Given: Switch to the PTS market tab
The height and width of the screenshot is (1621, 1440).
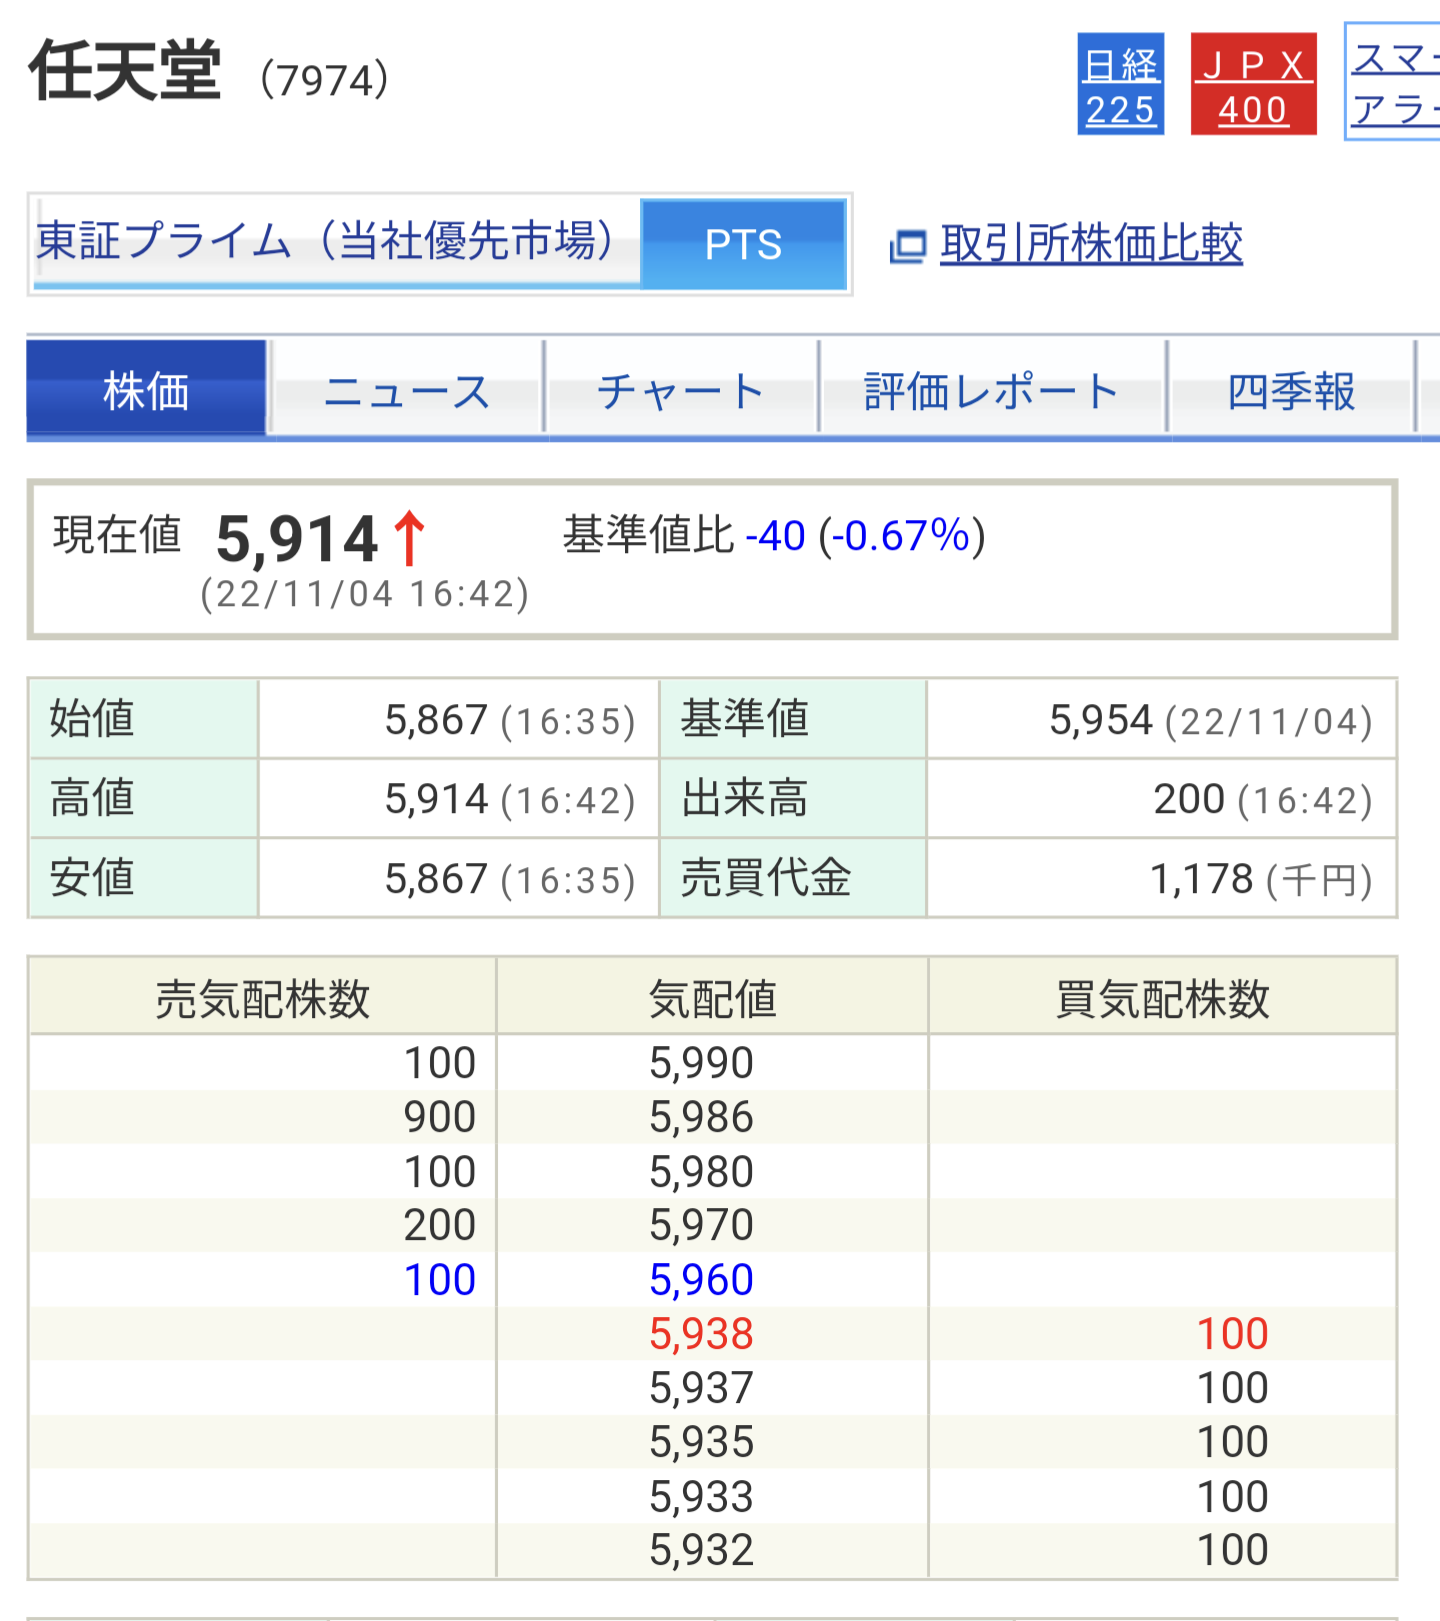Looking at the screenshot, I should tap(743, 244).
